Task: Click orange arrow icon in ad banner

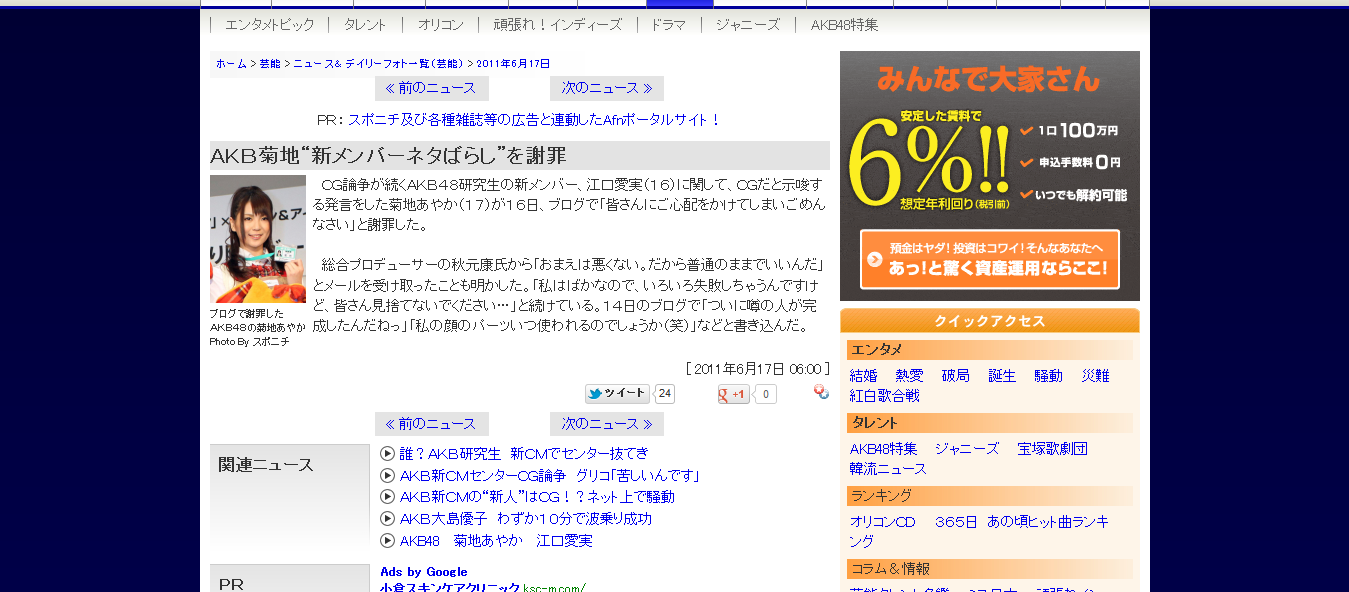Action: click(875, 260)
